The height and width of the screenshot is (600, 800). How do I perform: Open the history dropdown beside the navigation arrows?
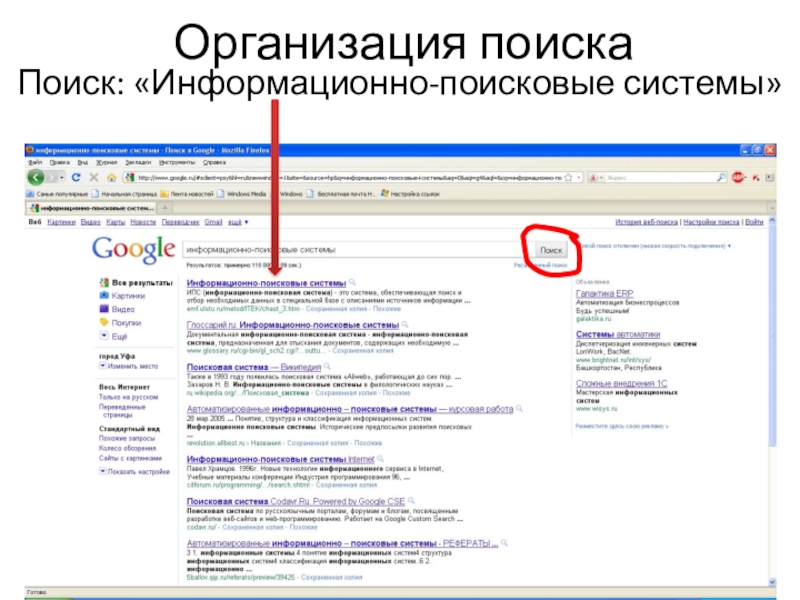pyautogui.click(x=62, y=178)
